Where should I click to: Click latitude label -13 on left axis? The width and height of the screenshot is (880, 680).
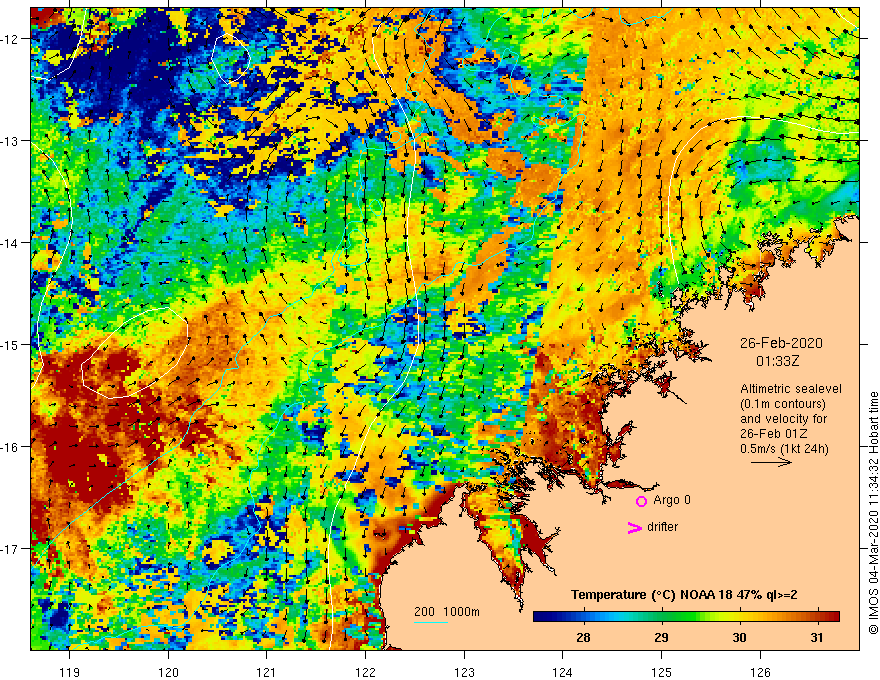(11, 141)
